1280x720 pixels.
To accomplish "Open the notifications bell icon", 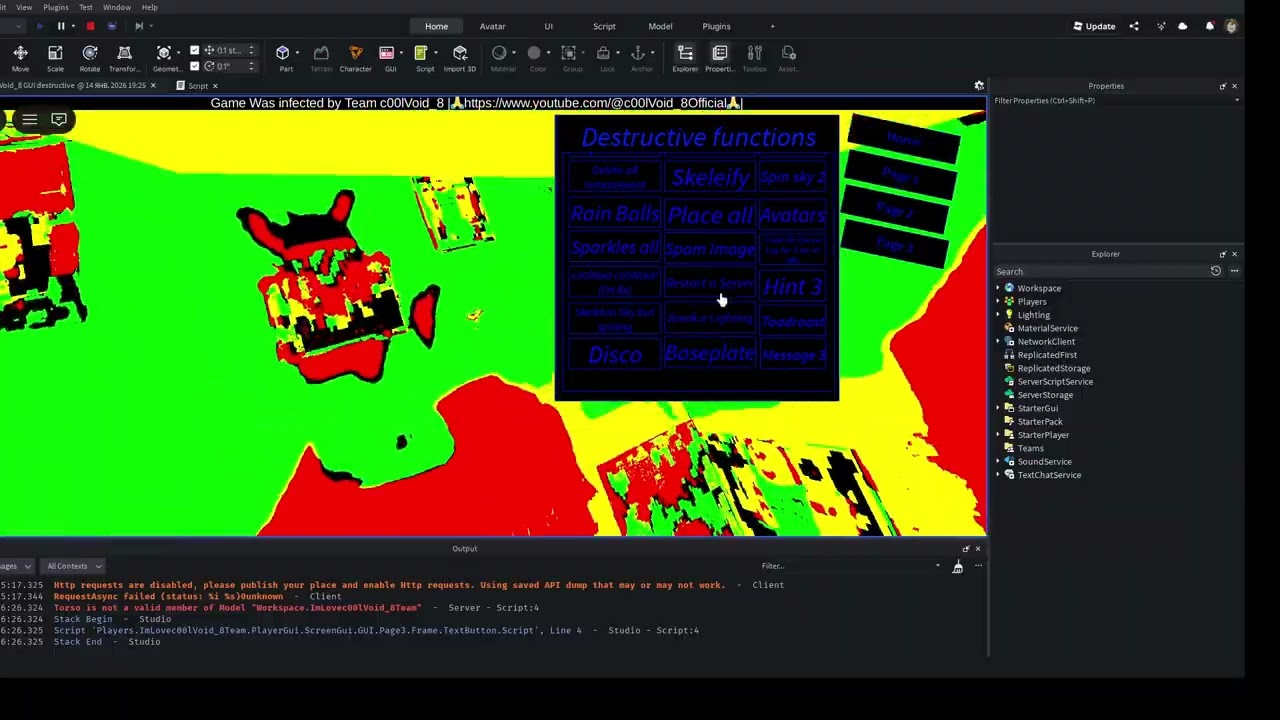I will pos(1209,26).
